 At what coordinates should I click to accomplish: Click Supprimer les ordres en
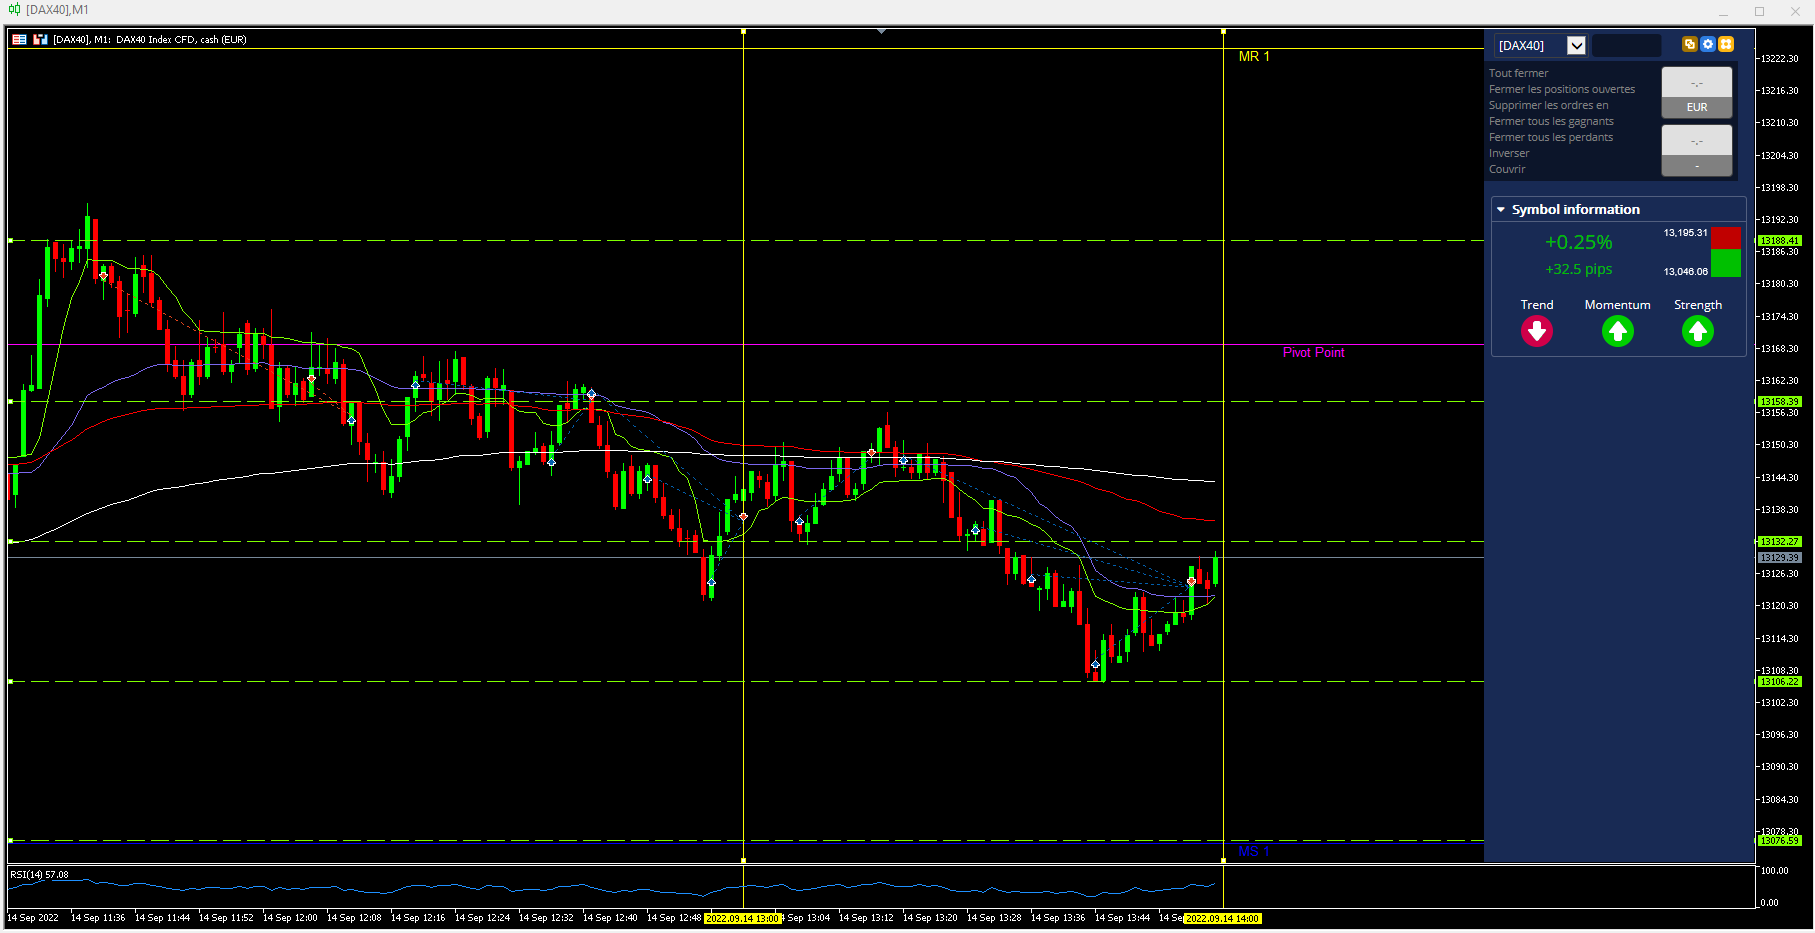click(1549, 105)
